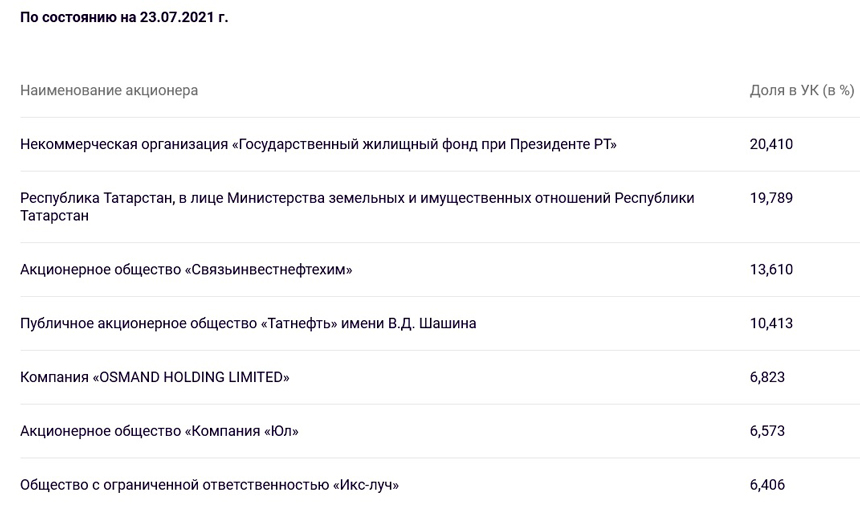This screenshot has height=511, width=860.
Task: Select 'Татнефть' имени В.Д. Шашина text
Action: pos(368,323)
